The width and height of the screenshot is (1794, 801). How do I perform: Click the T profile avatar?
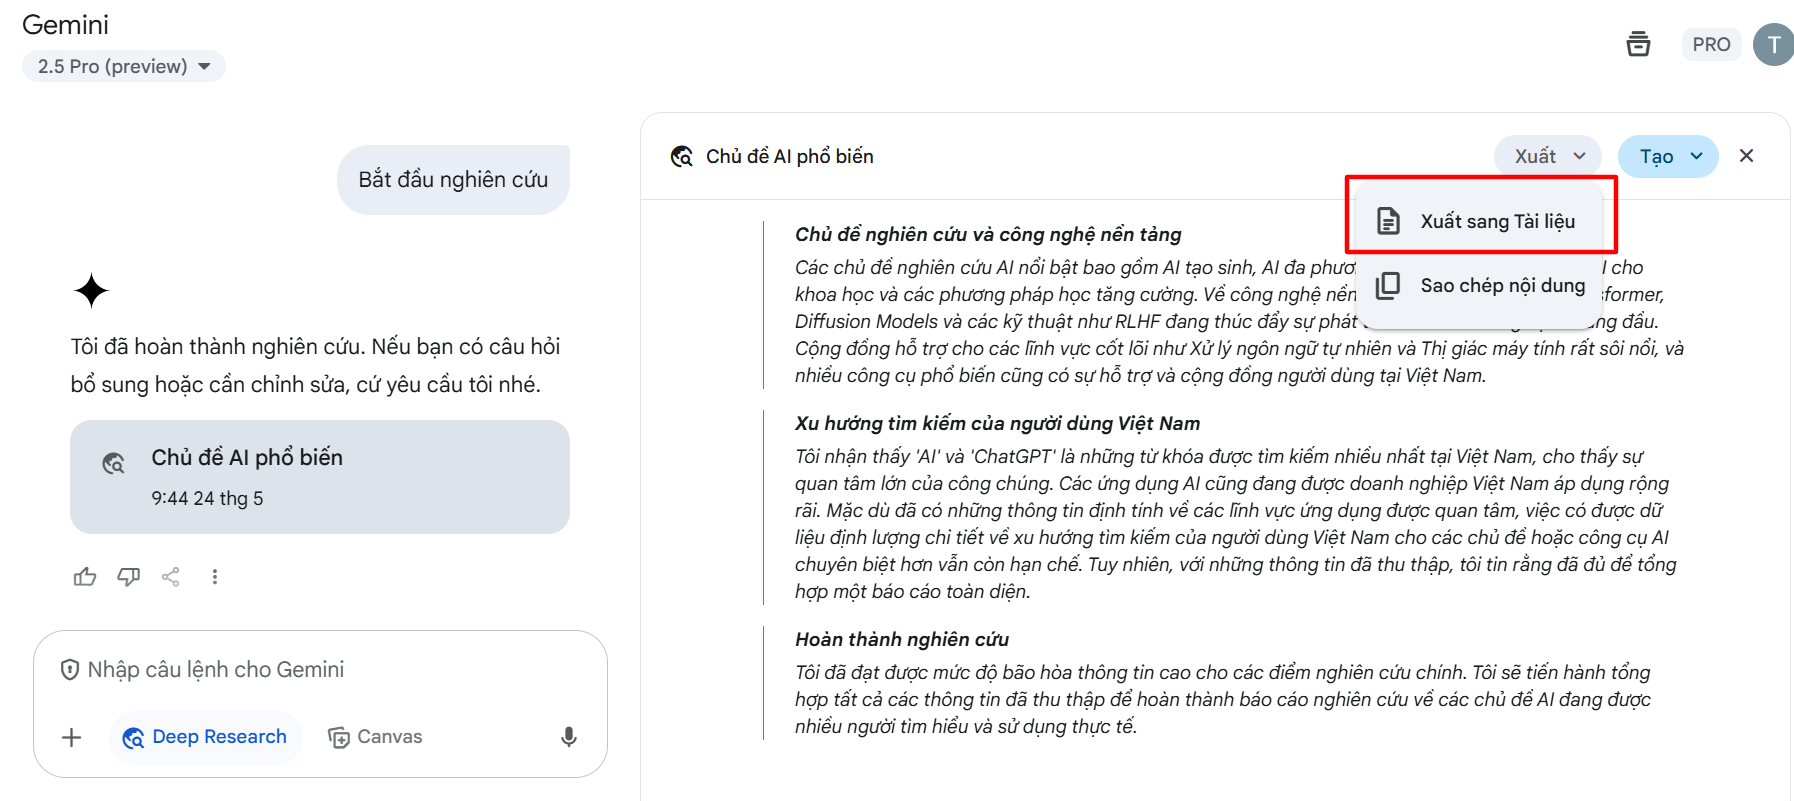(1773, 44)
